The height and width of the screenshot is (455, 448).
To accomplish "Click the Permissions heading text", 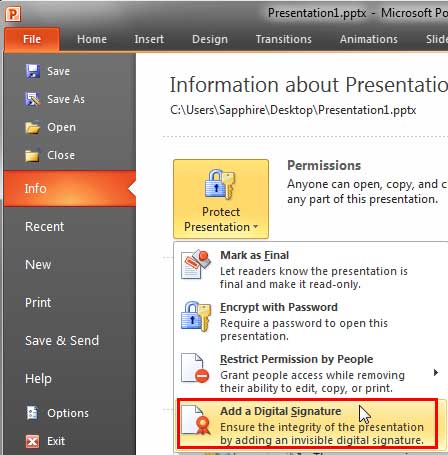I will point(324,166).
